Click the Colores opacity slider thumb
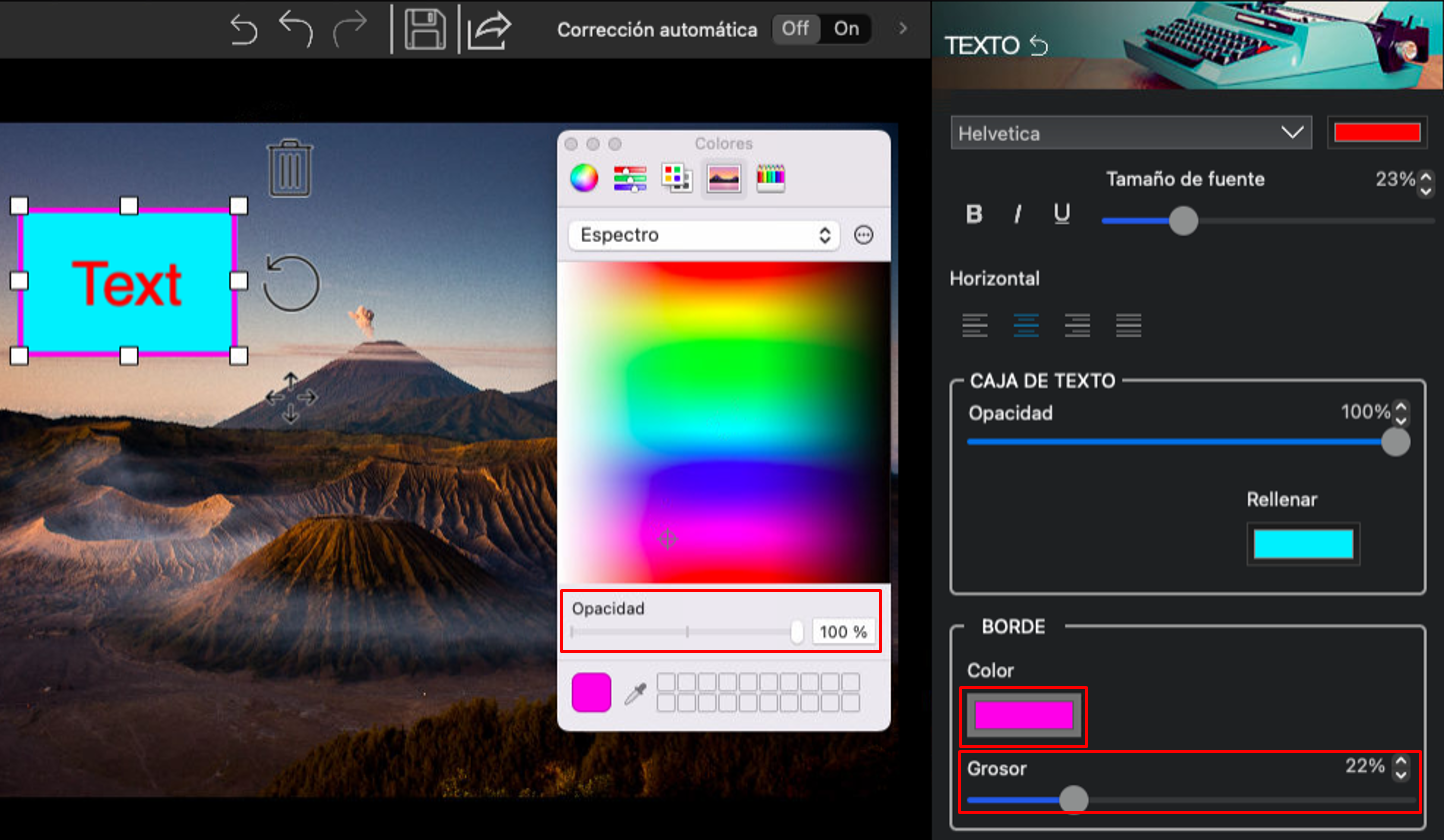The height and width of the screenshot is (840, 1444). pyautogui.click(x=797, y=632)
